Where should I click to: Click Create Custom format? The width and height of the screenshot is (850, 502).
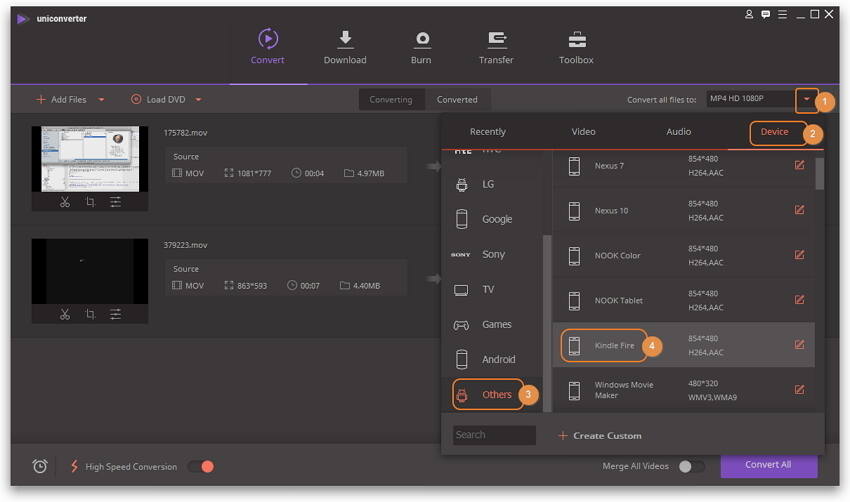(x=600, y=436)
